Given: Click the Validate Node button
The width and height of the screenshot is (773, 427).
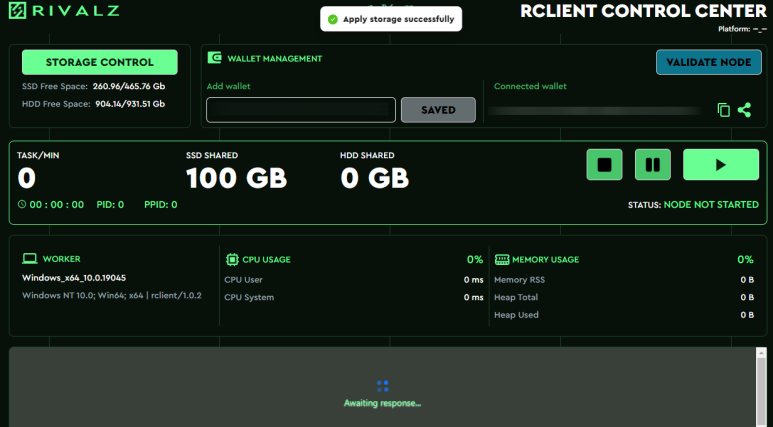Looking at the screenshot, I should pyautogui.click(x=708, y=62).
